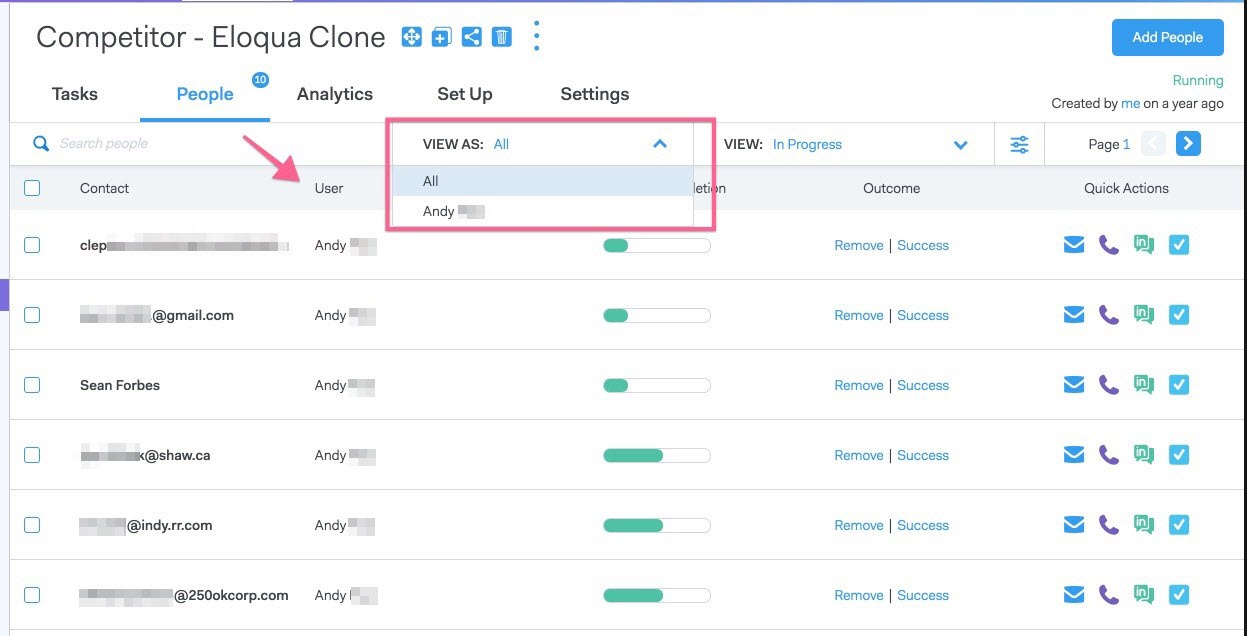Viewport: 1247px width, 636px height.
Task: Switch to the Analytics tab
Action: point(335,94)
